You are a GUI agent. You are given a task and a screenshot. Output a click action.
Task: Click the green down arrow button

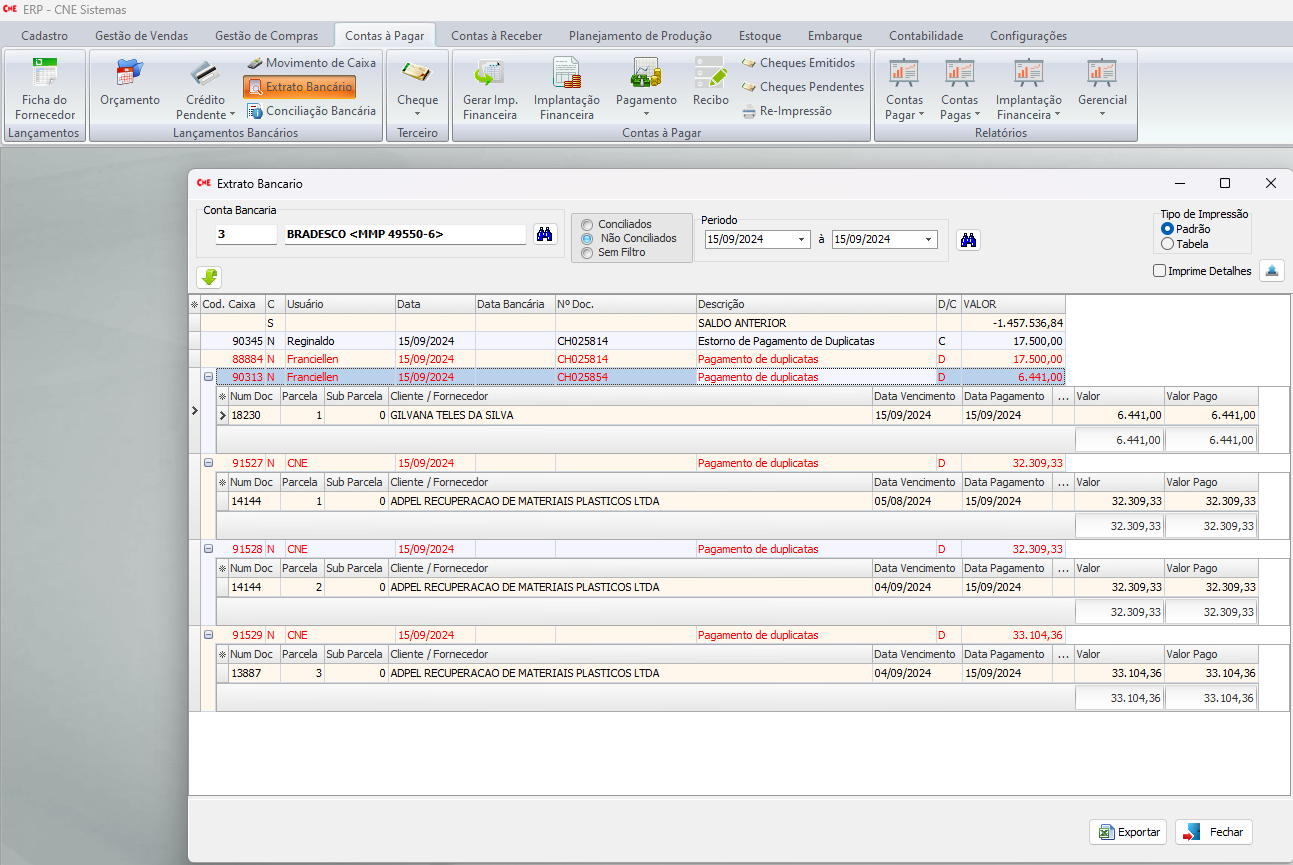[x=210, y=277]
